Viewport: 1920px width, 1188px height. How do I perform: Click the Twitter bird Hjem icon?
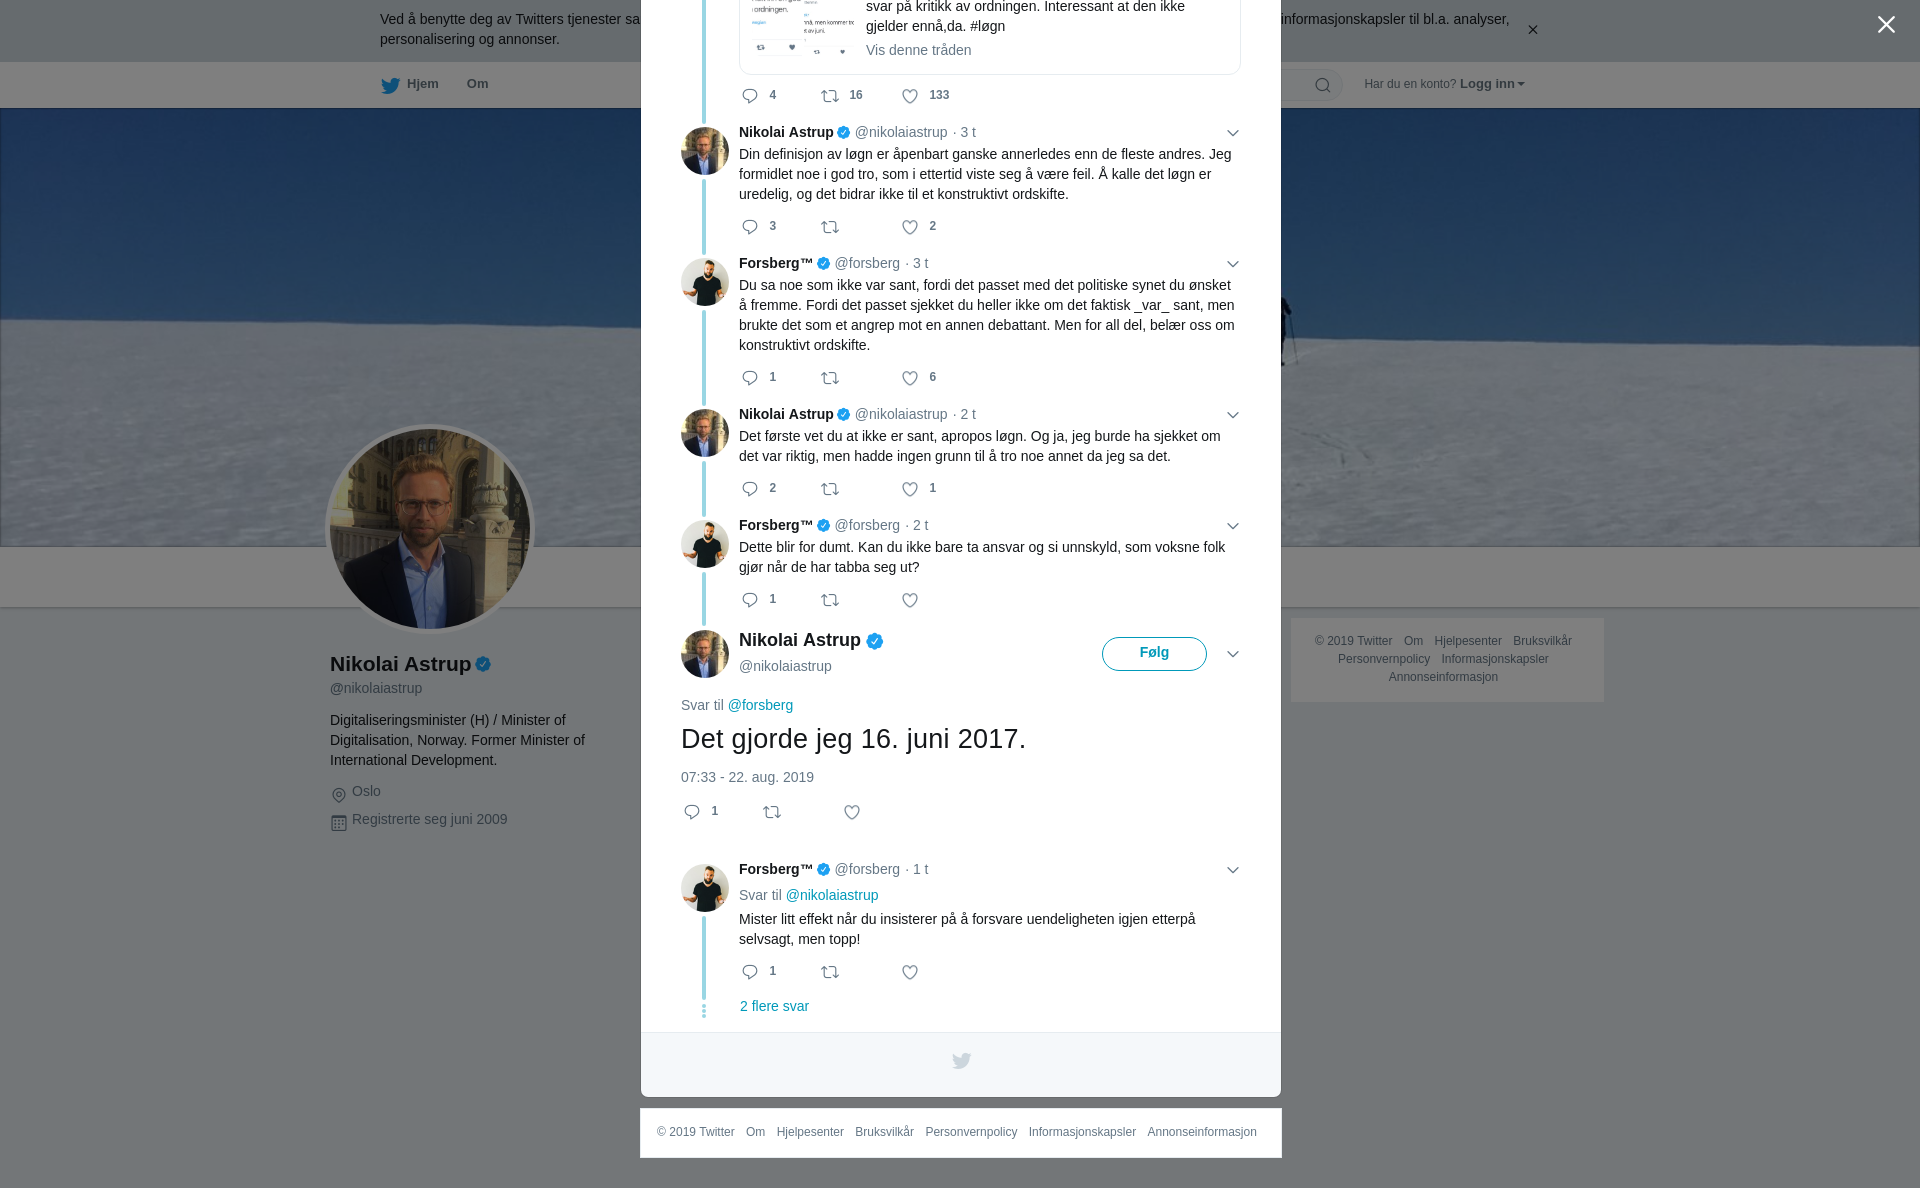click(391, 85)
